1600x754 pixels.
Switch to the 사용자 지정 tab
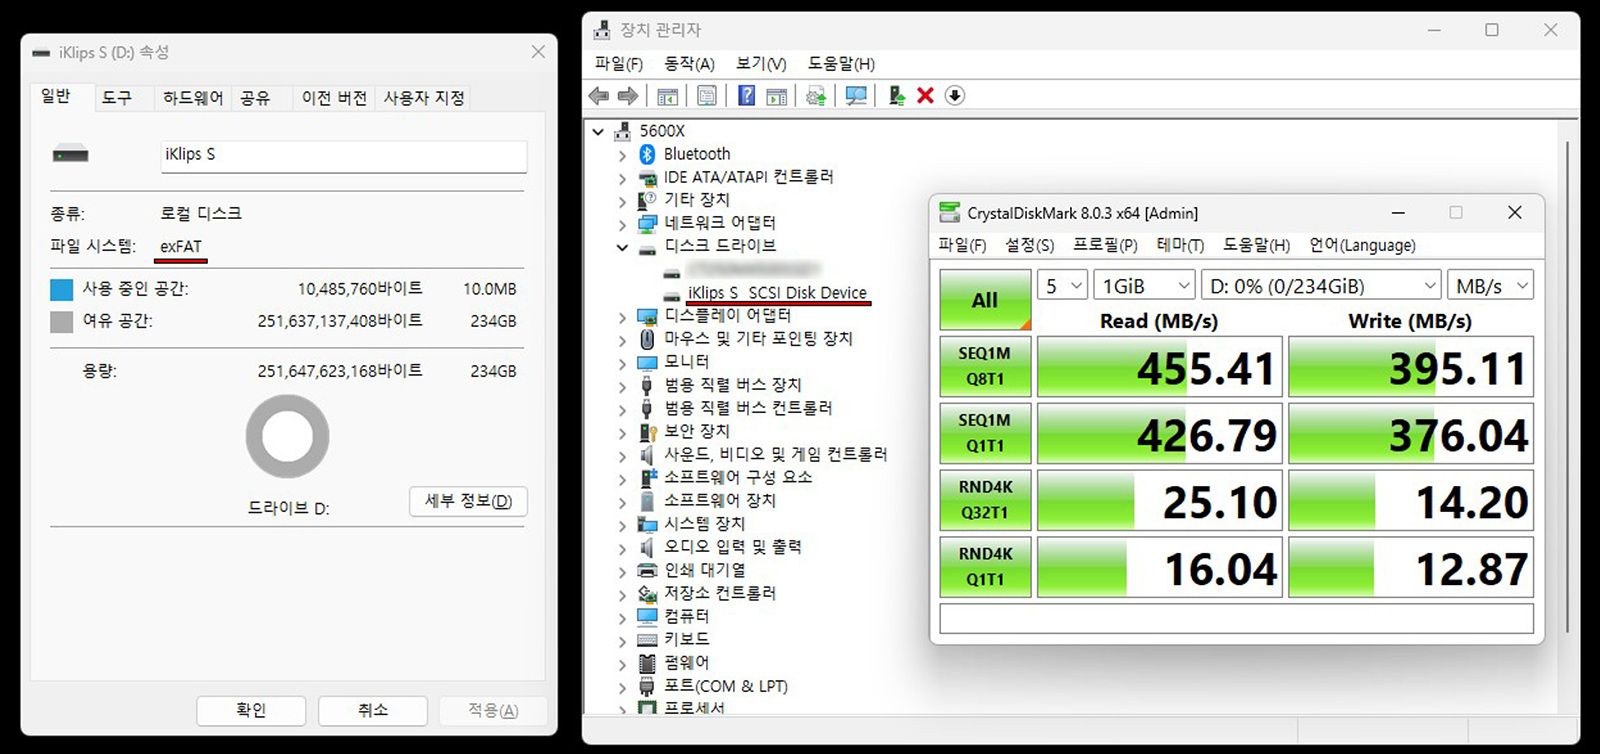pos(424,98)
